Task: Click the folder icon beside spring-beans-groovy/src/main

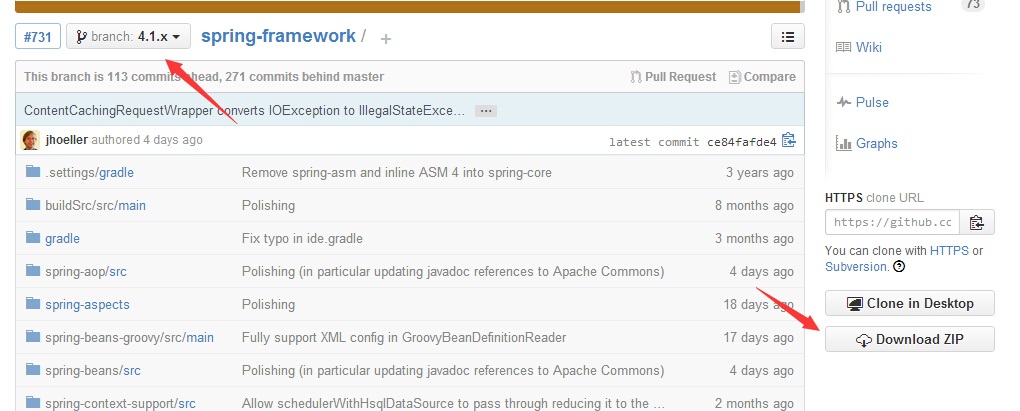Action: [x=33, y=337]
